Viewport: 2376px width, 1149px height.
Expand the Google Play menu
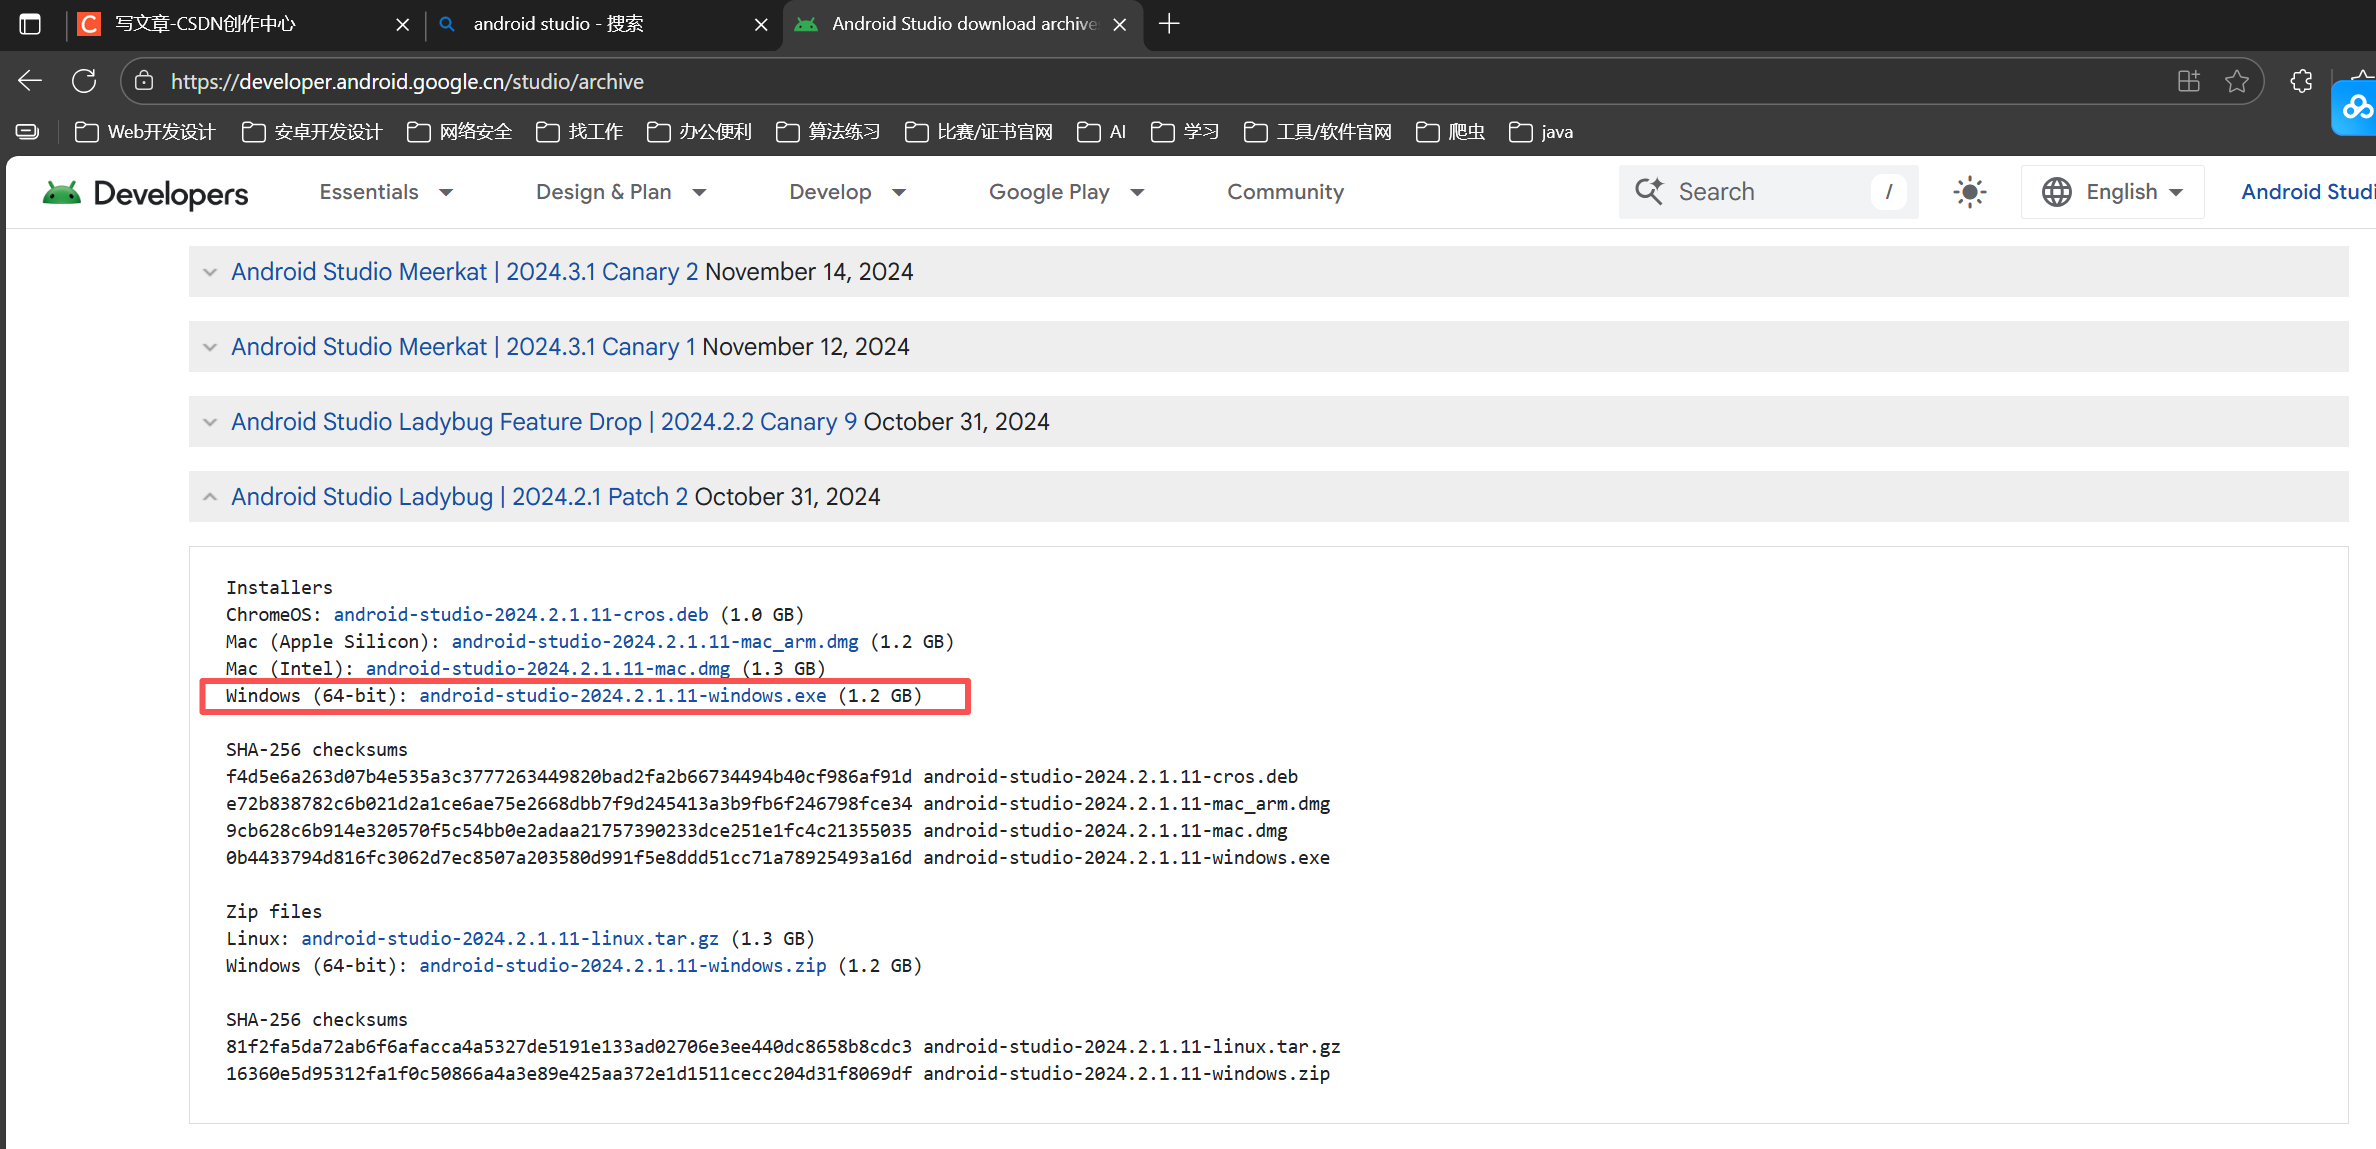(x=1066, y=192)
